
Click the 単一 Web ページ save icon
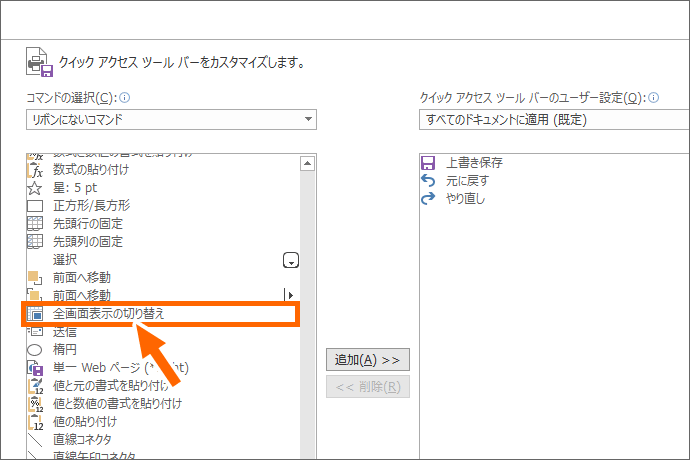[x=35, y=368]
